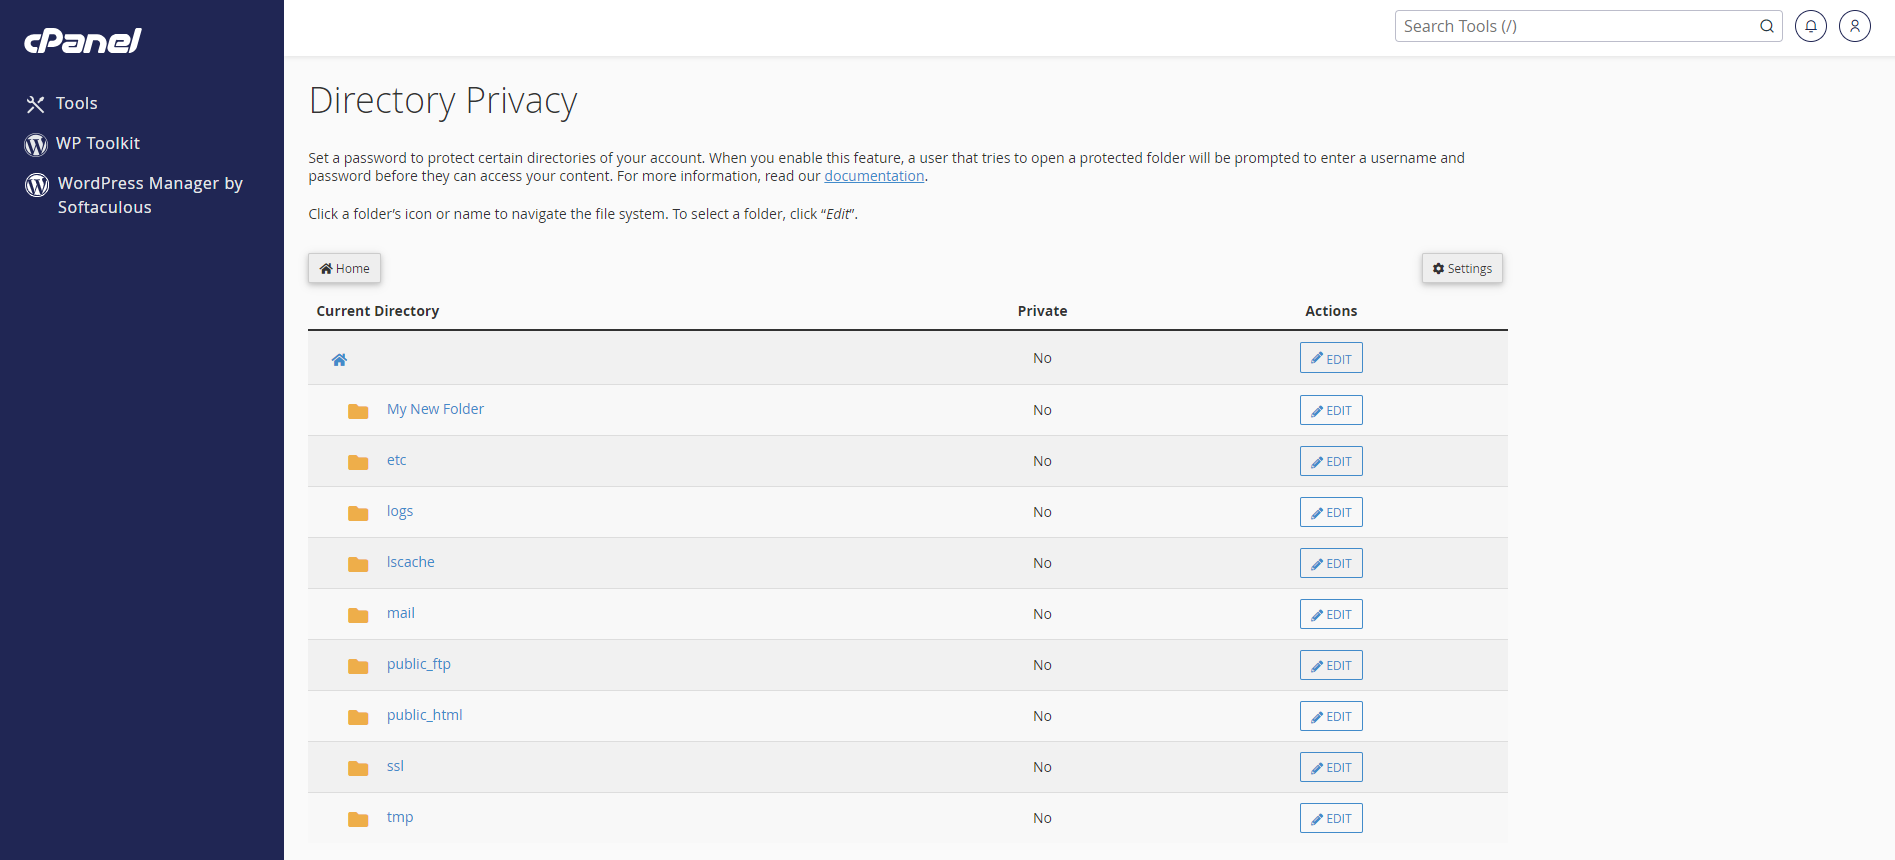The height and width of the screenshot is (860, 1895).
Task: Open Tools from the sidebar
Action: tap(76, 103)
